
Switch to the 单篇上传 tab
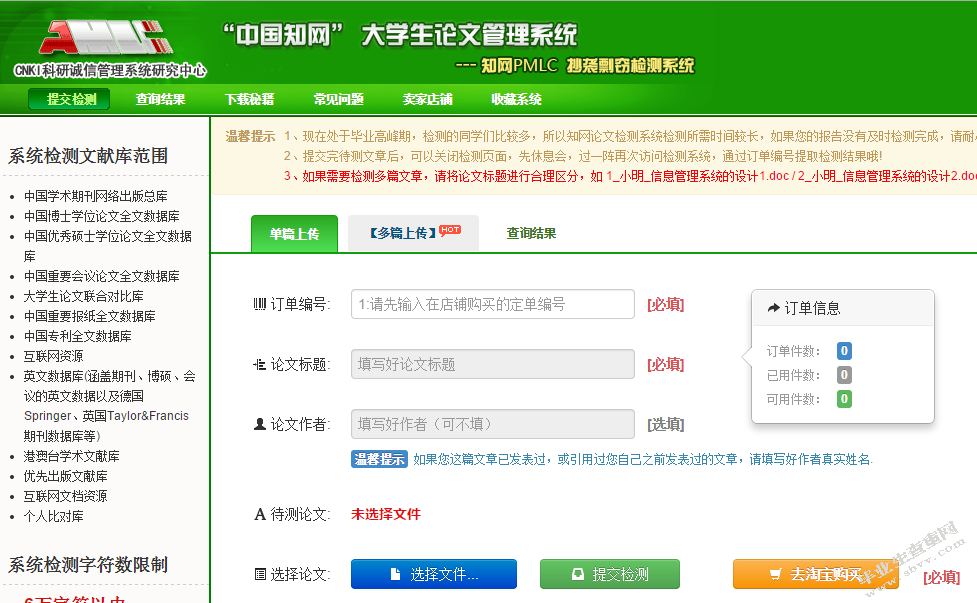(x=294, y=234)
